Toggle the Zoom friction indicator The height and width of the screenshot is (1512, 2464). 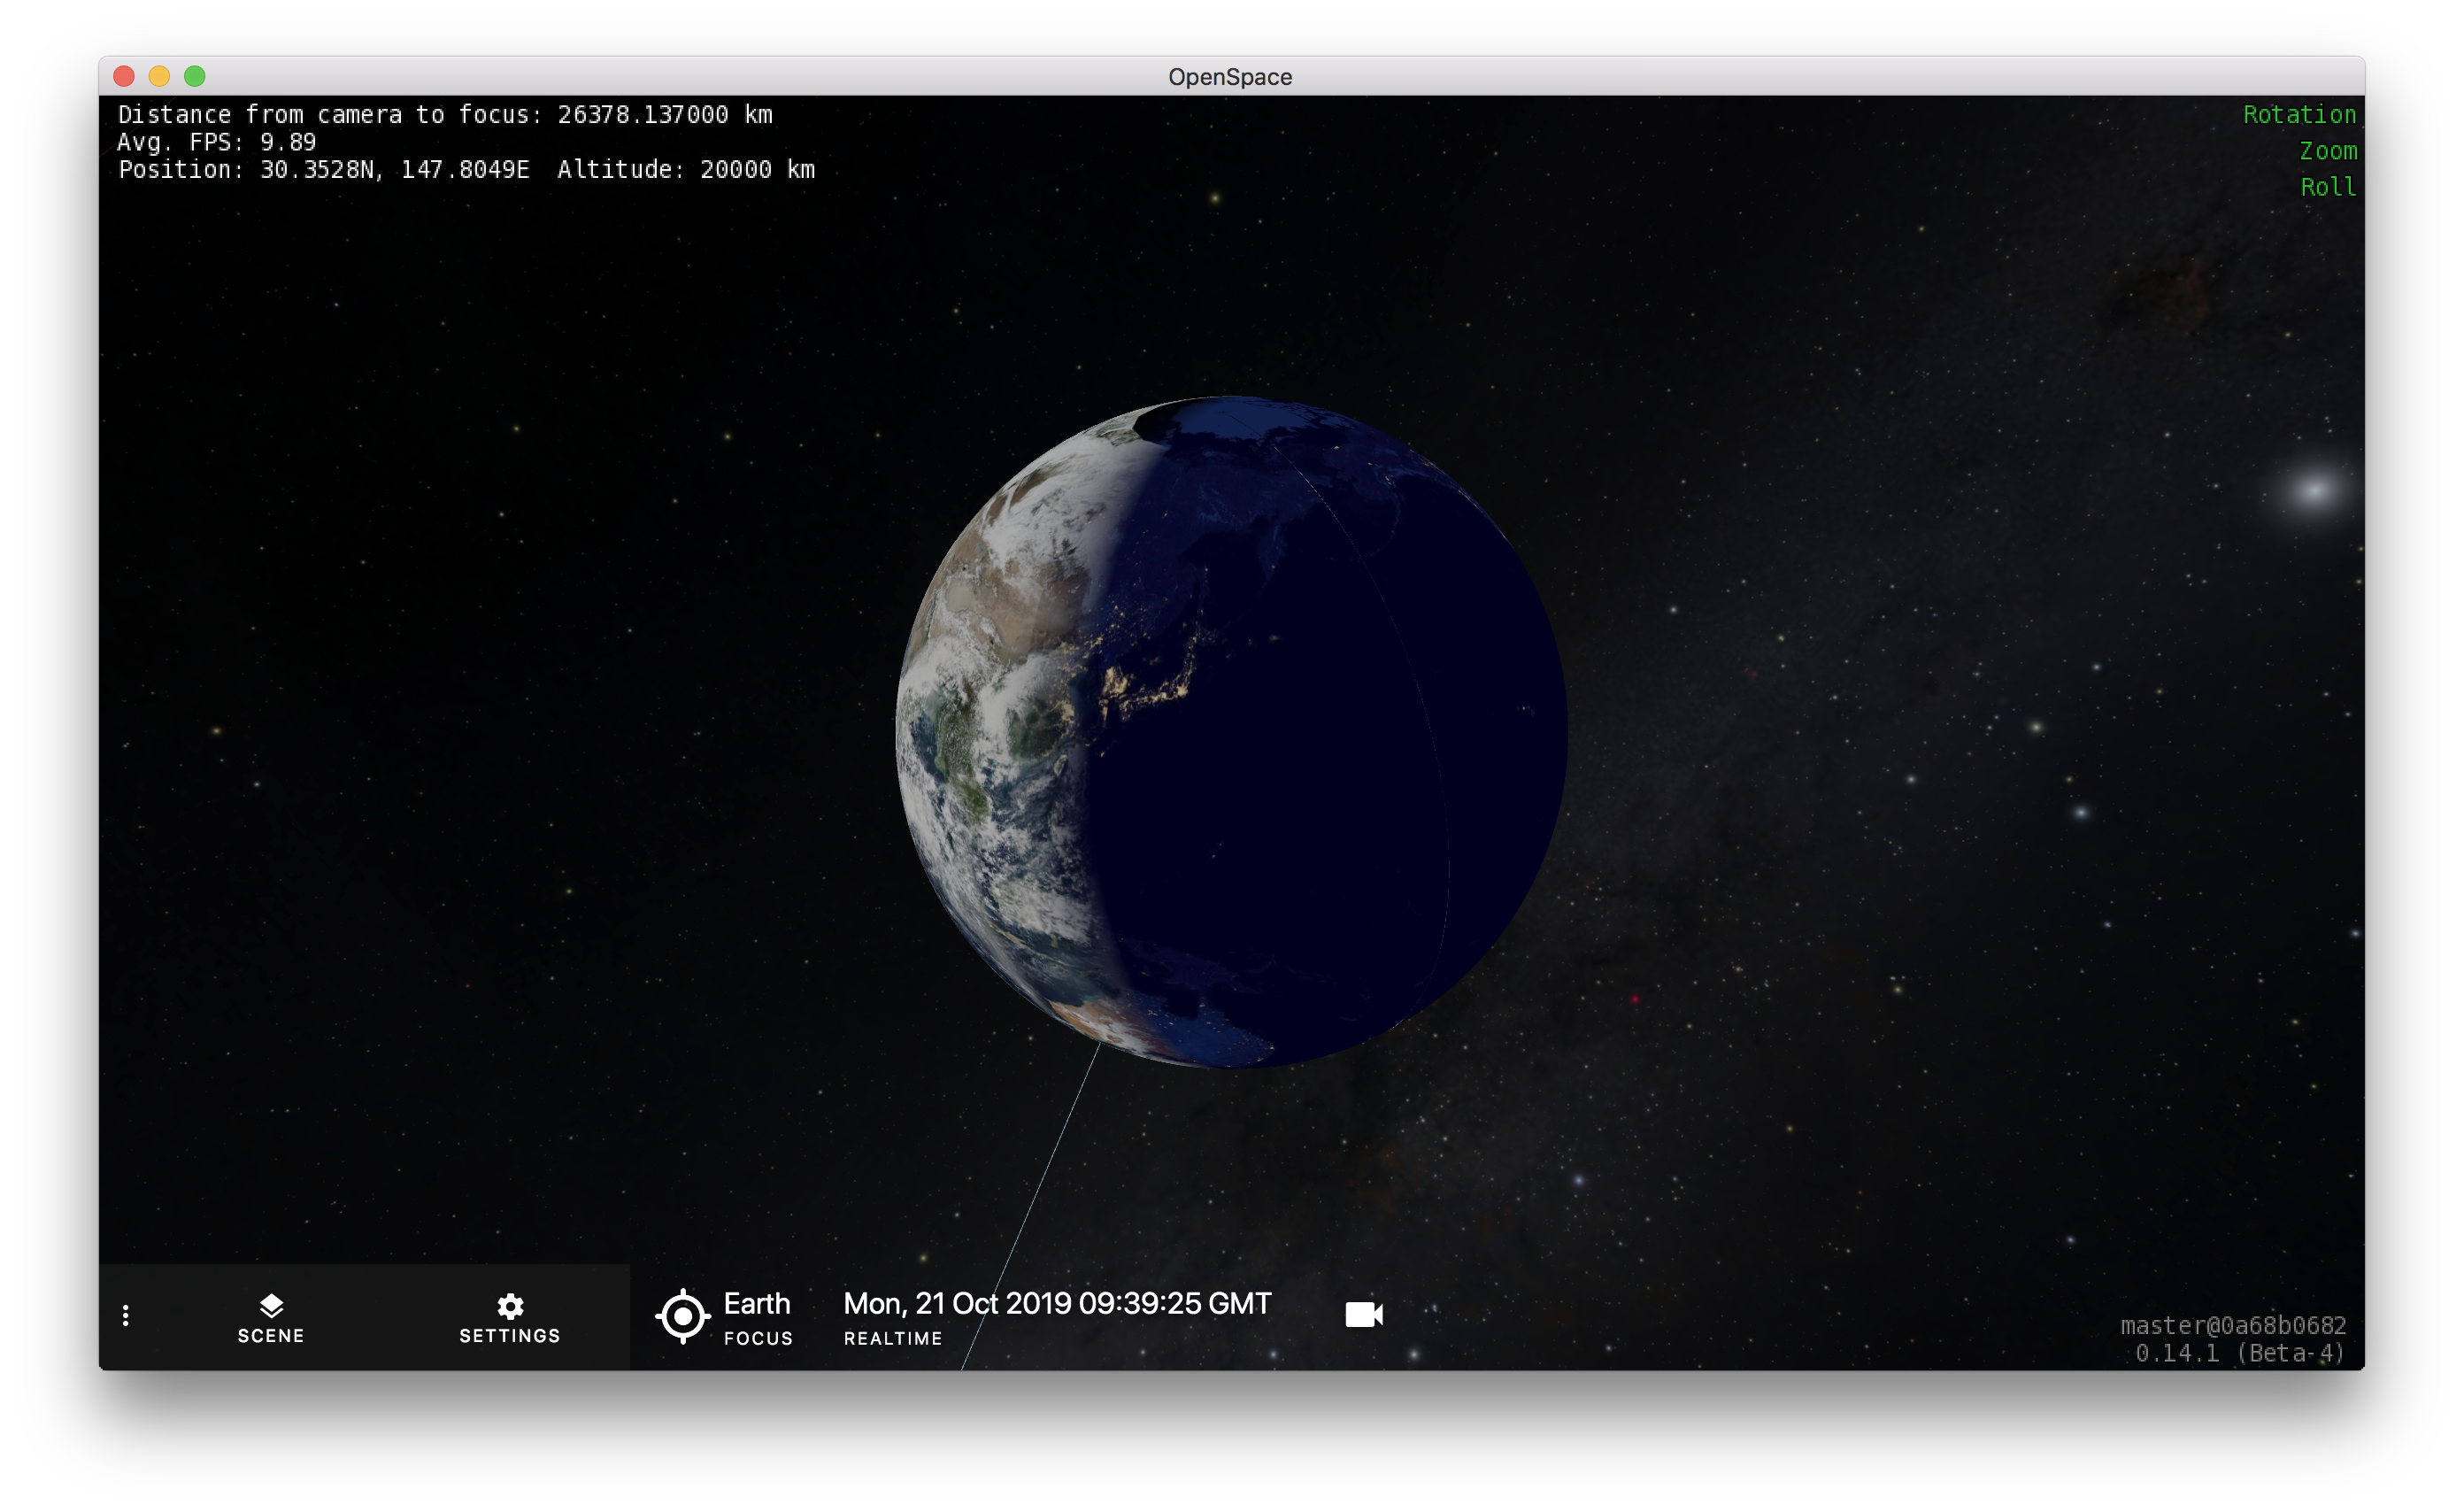(x=2328, y=151)
